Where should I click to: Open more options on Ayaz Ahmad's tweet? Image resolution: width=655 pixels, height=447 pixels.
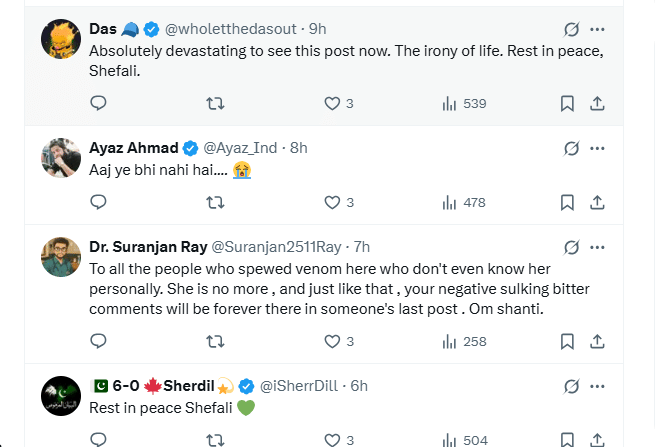tap(598, 148)
